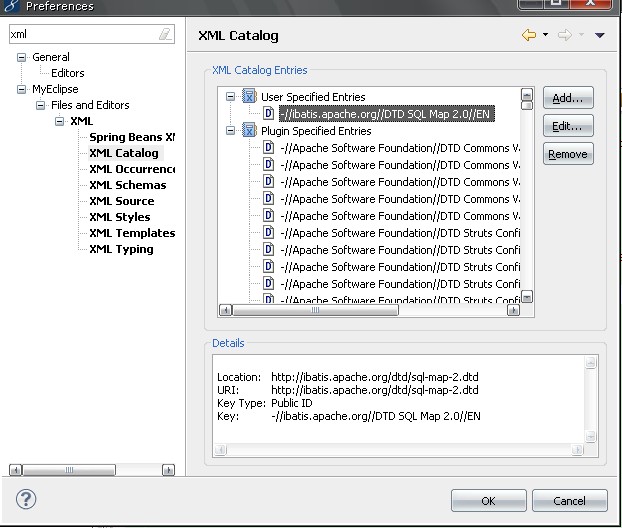Click the xml filter text field
The height and width of the screenshot is (528, 622).
coord(92,34)
